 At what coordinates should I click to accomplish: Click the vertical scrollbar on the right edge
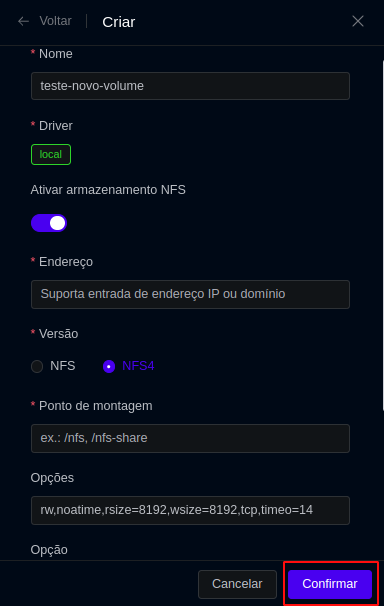coord(382,235)
